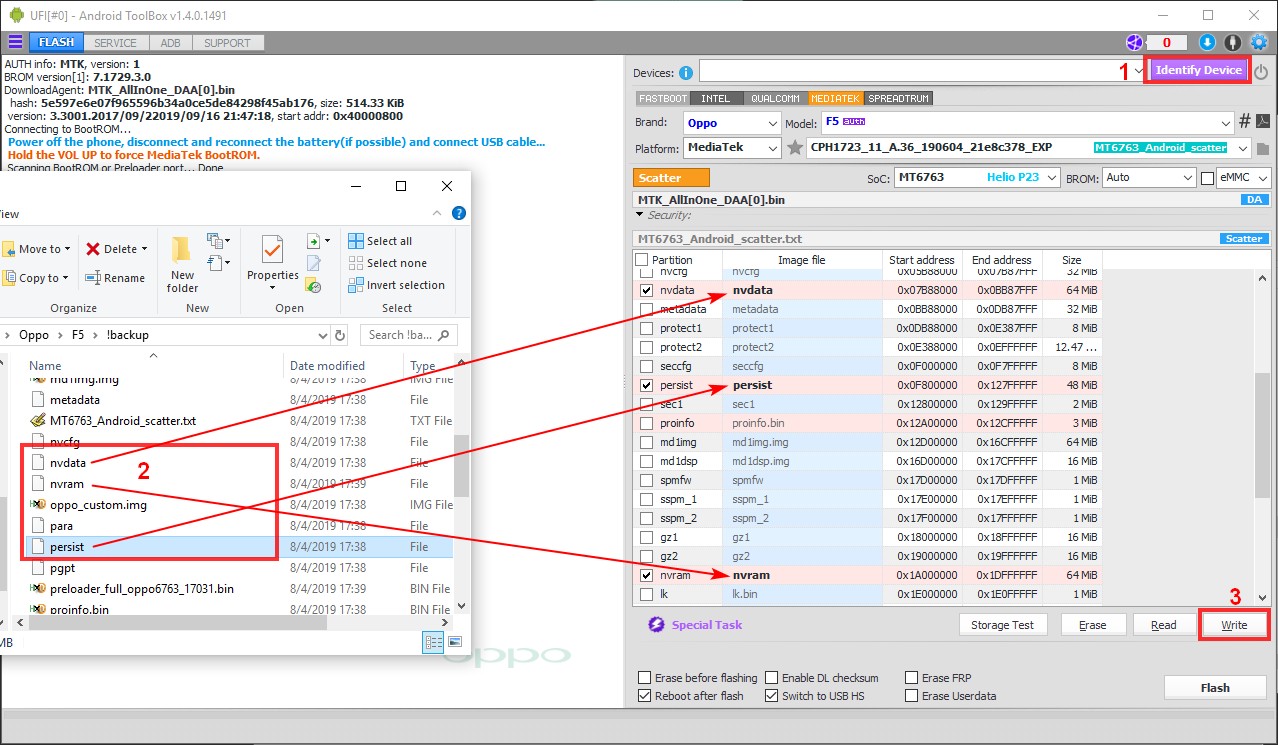Click the Storage Test button
Image resolution: width=1278 pixels, height=745 pixels.
(x=1003, y=624)
